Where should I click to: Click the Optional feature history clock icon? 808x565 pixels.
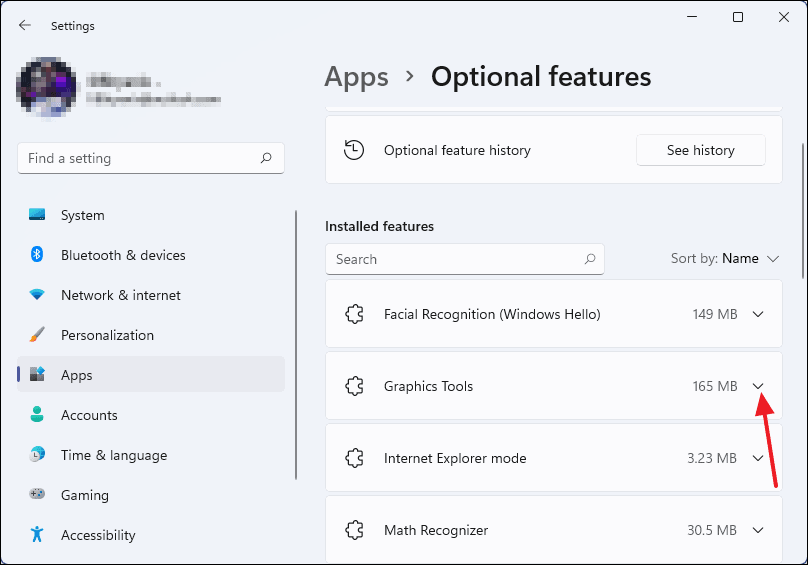354,150
